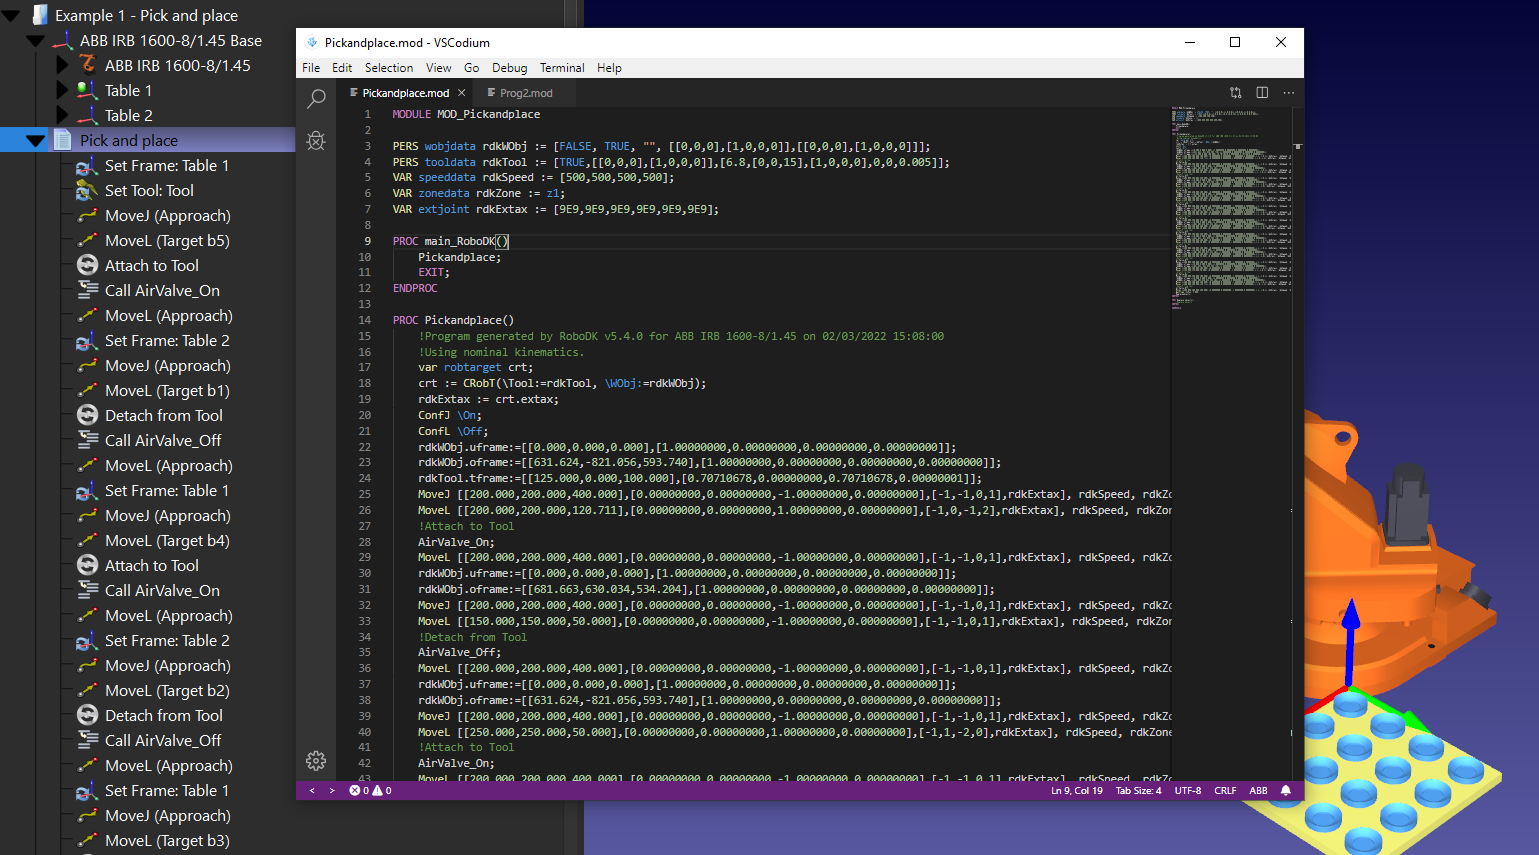Click the CRLF line ending selector
Image resolution: width=1539 pixels, height=855 pixels.
pyautogui.click(x=1225, y=791)
